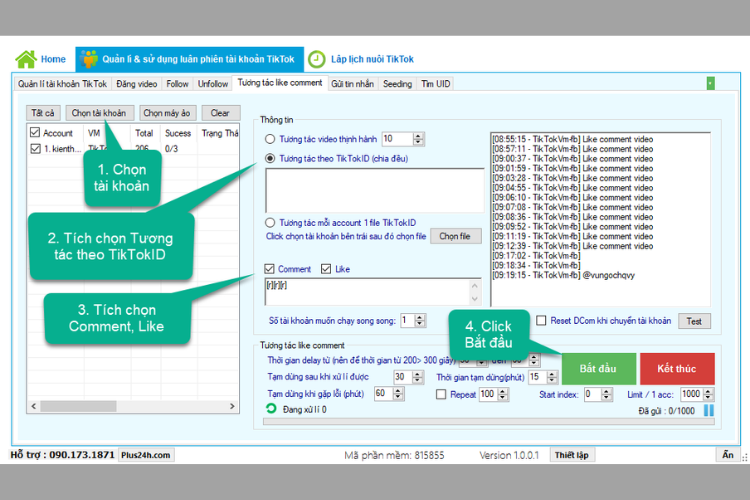Click the Chọn file button
This screenshot has width=750, height=500.
455,236
